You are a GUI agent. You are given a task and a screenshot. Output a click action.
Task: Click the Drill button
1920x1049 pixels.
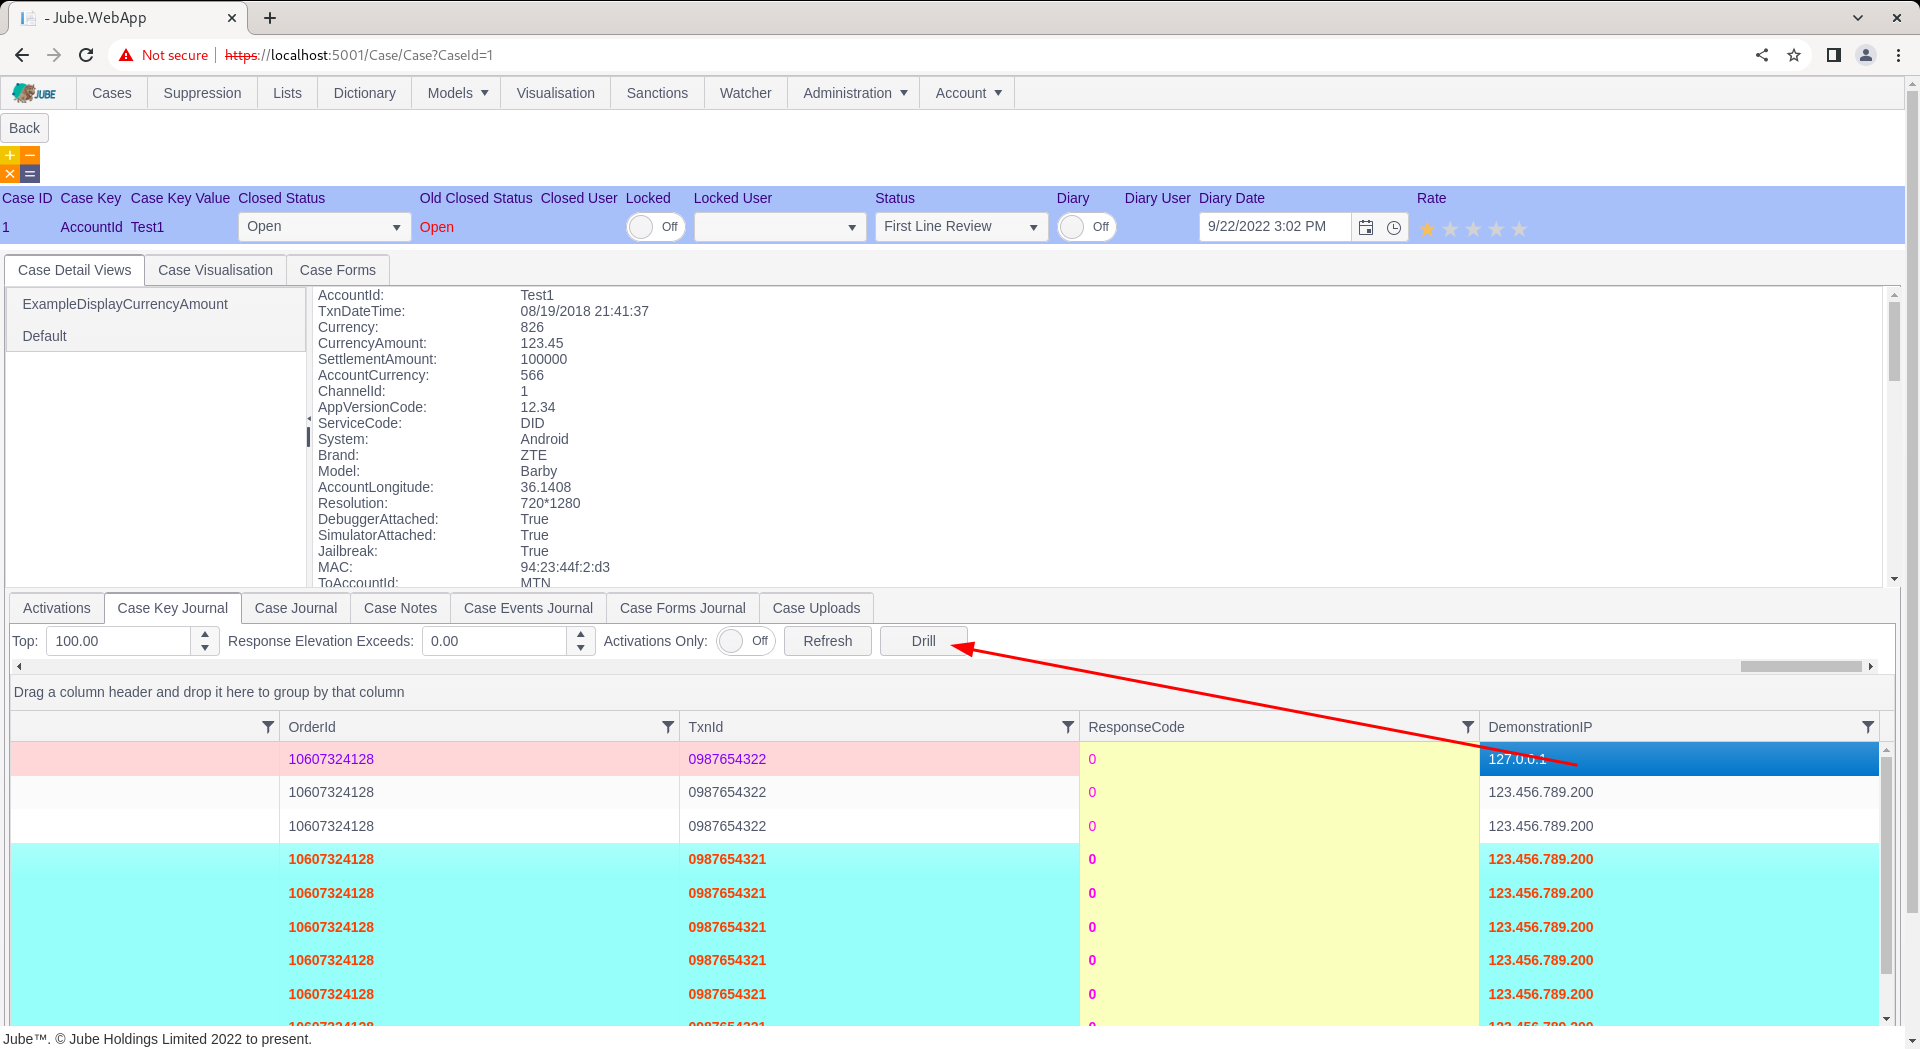point(924,641)
